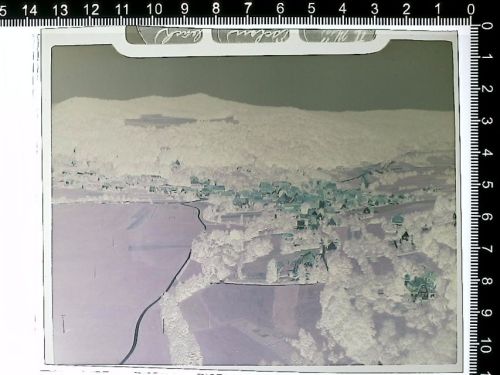The width and height of the screenshot is (500, 375).
Task: Click the 14 mark on the top ruler
Action: (29, 10)
